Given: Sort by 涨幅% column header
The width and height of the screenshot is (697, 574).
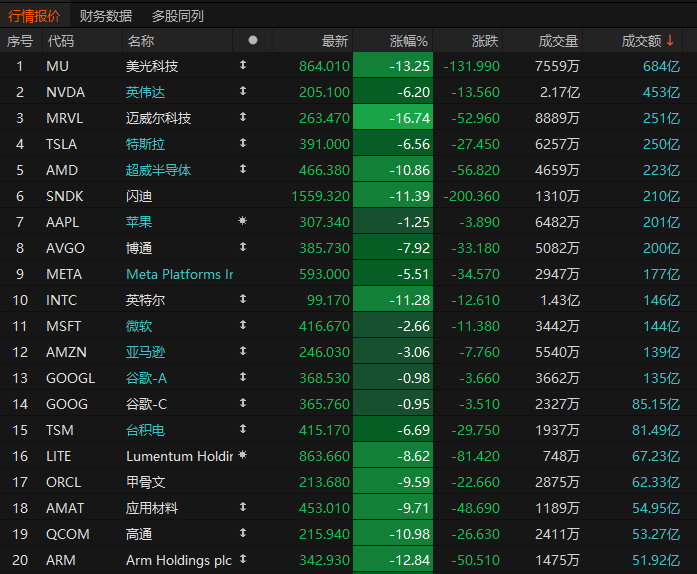Looking at the screenshot, I should click(x=409, y=41).
